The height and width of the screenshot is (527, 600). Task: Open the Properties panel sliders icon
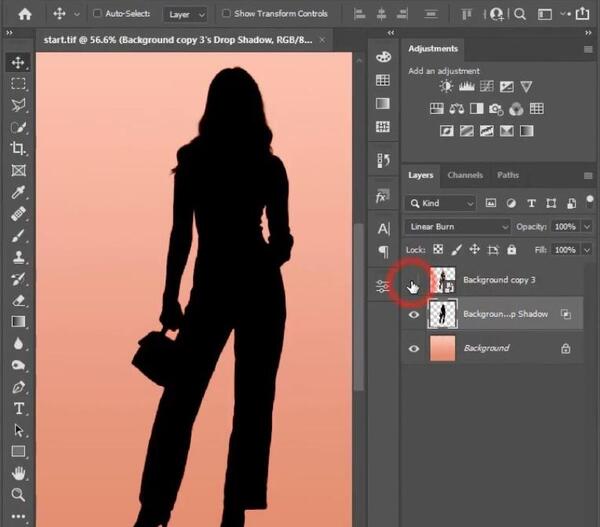[383, 286]
